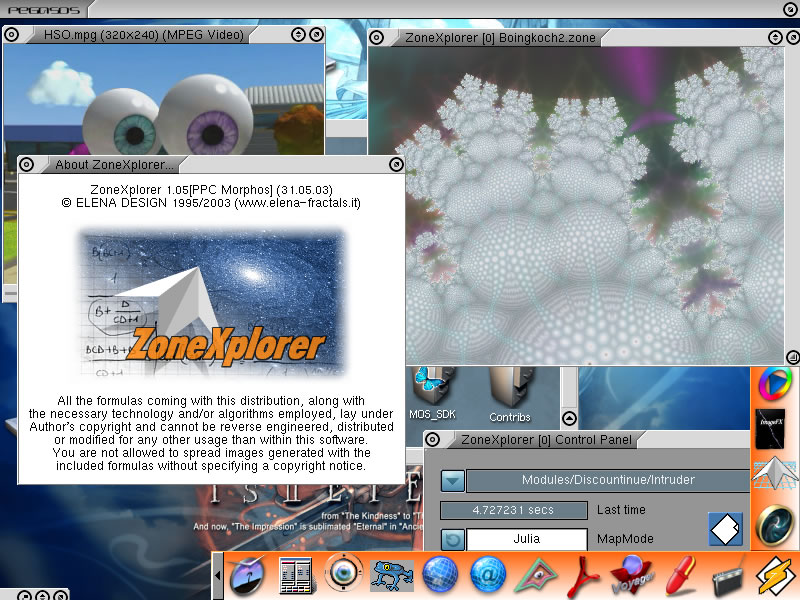800x600 pixels.
Task: Open the Contribs drawer icon
Action: (510, 395)
